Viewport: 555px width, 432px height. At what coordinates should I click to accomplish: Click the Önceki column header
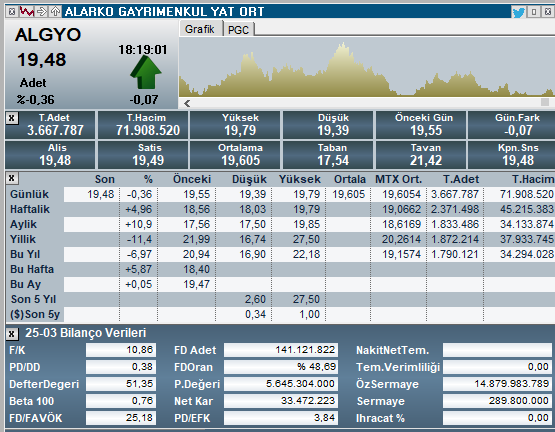[x=192, y=179]
